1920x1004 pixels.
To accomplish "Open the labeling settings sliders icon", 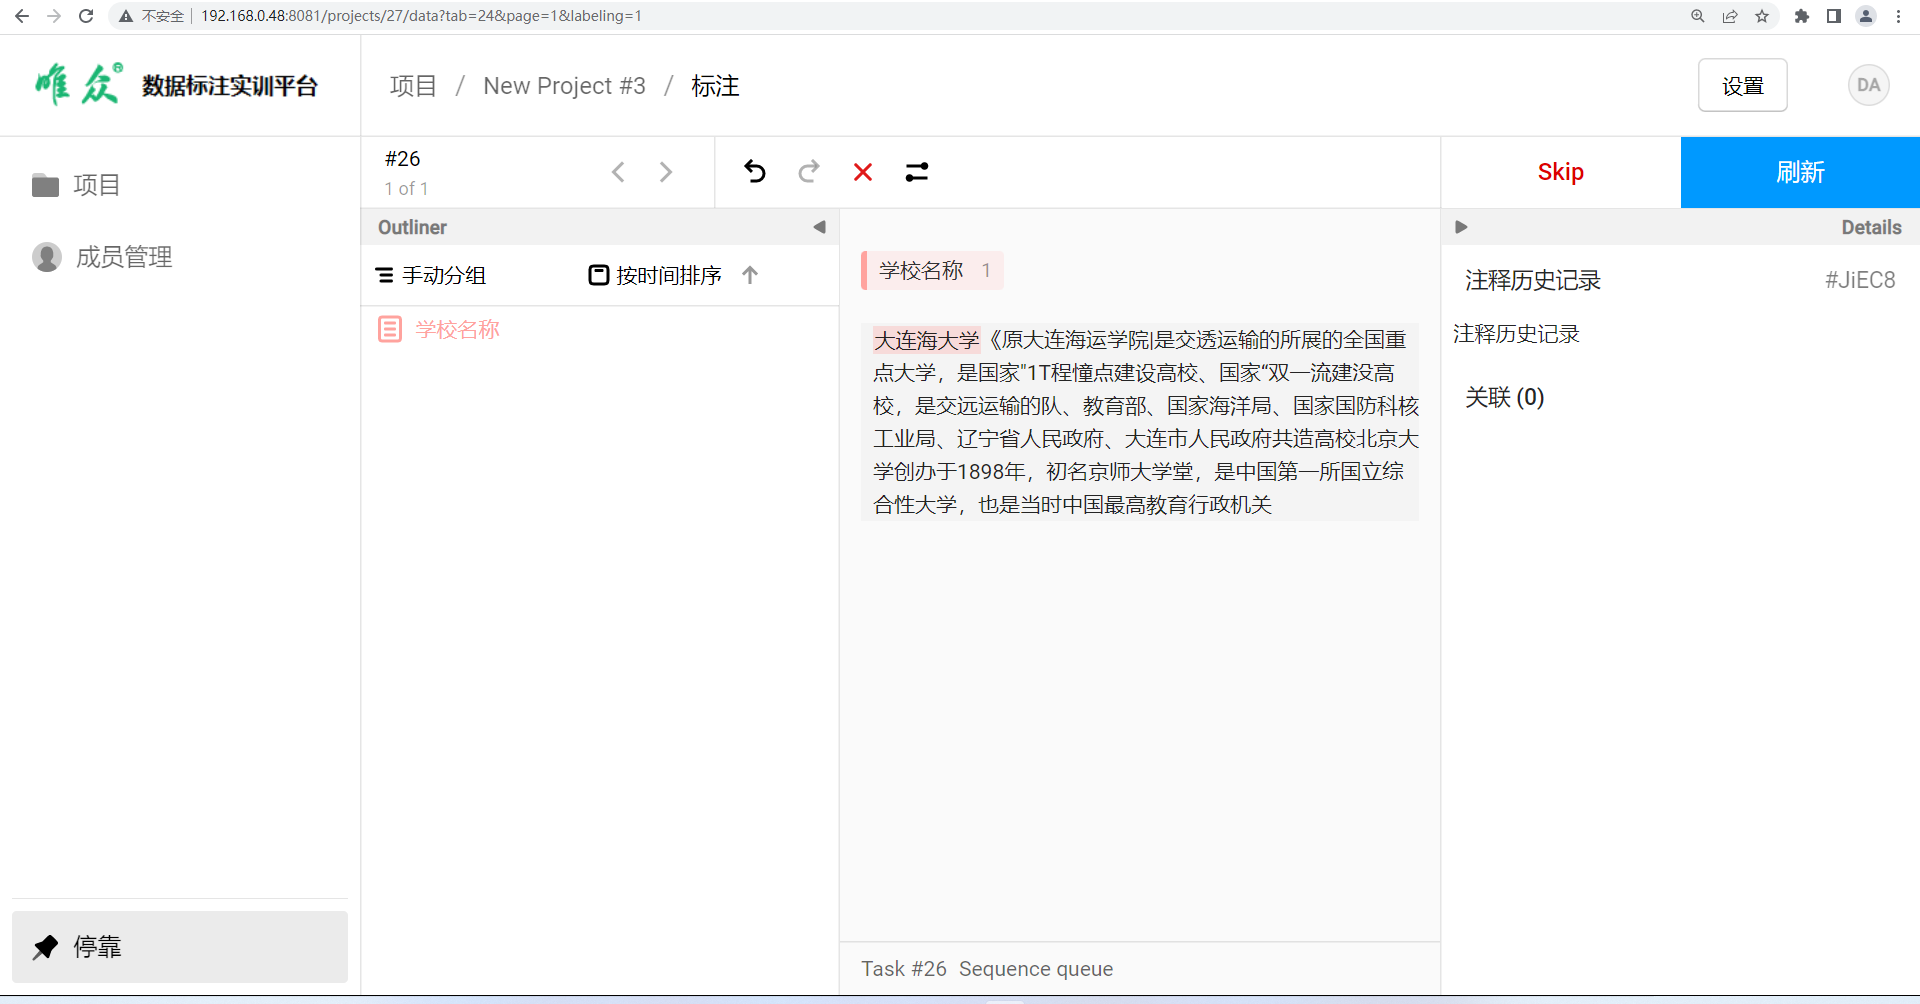I will [x=917, y=172].
